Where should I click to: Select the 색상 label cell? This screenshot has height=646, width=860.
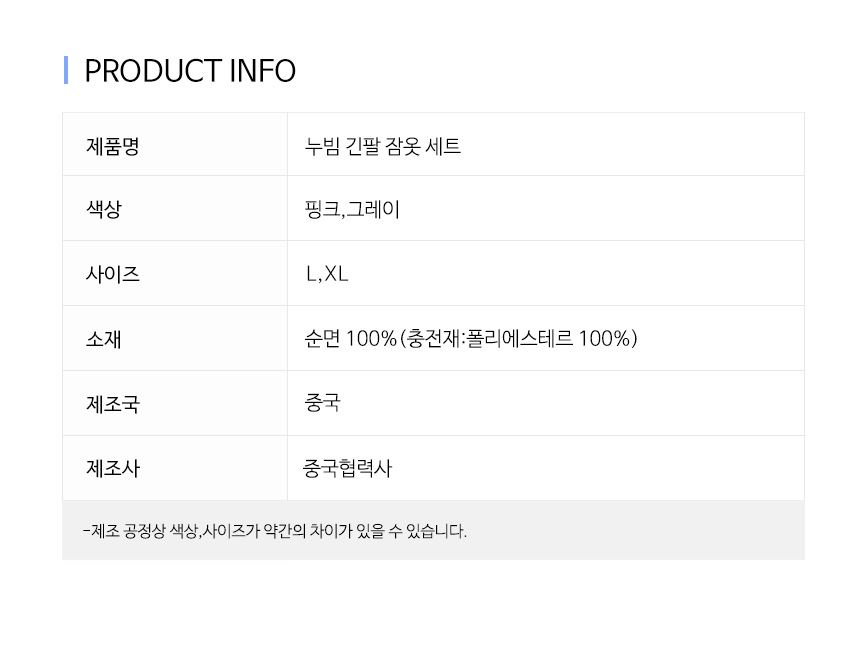click(x=175, y=208)
